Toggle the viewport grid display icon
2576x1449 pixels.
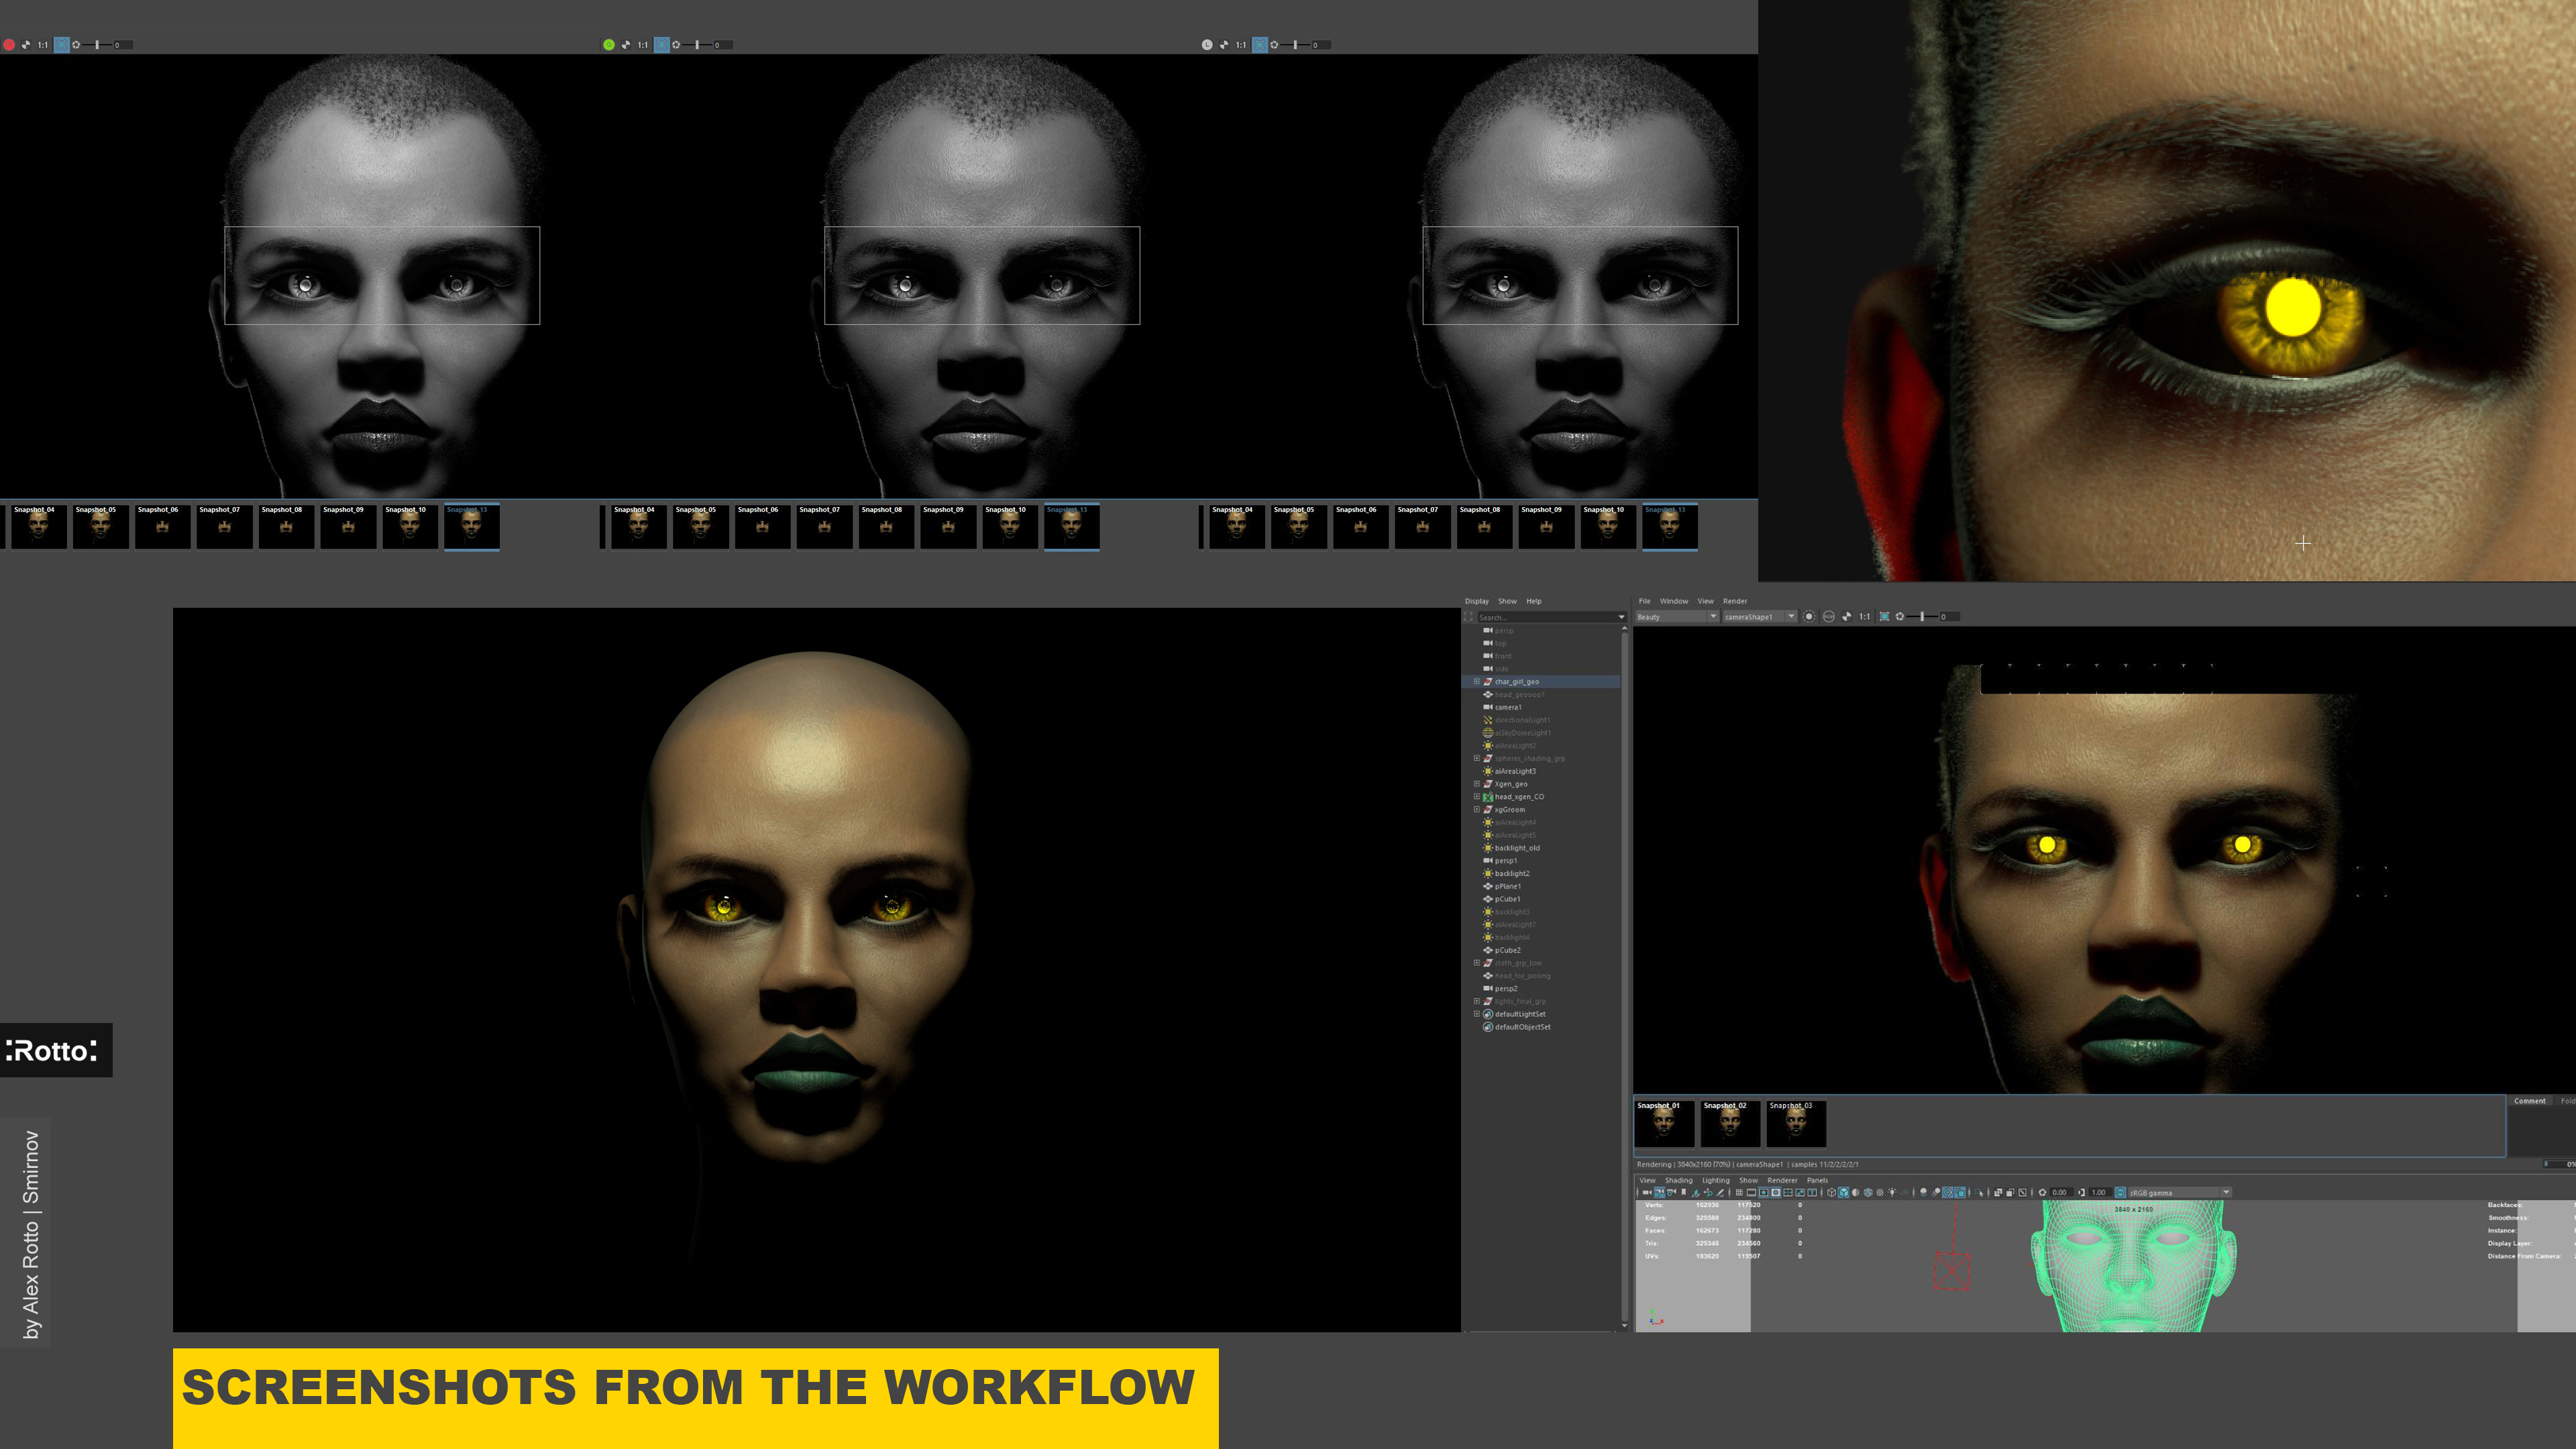point(1739,1193)
